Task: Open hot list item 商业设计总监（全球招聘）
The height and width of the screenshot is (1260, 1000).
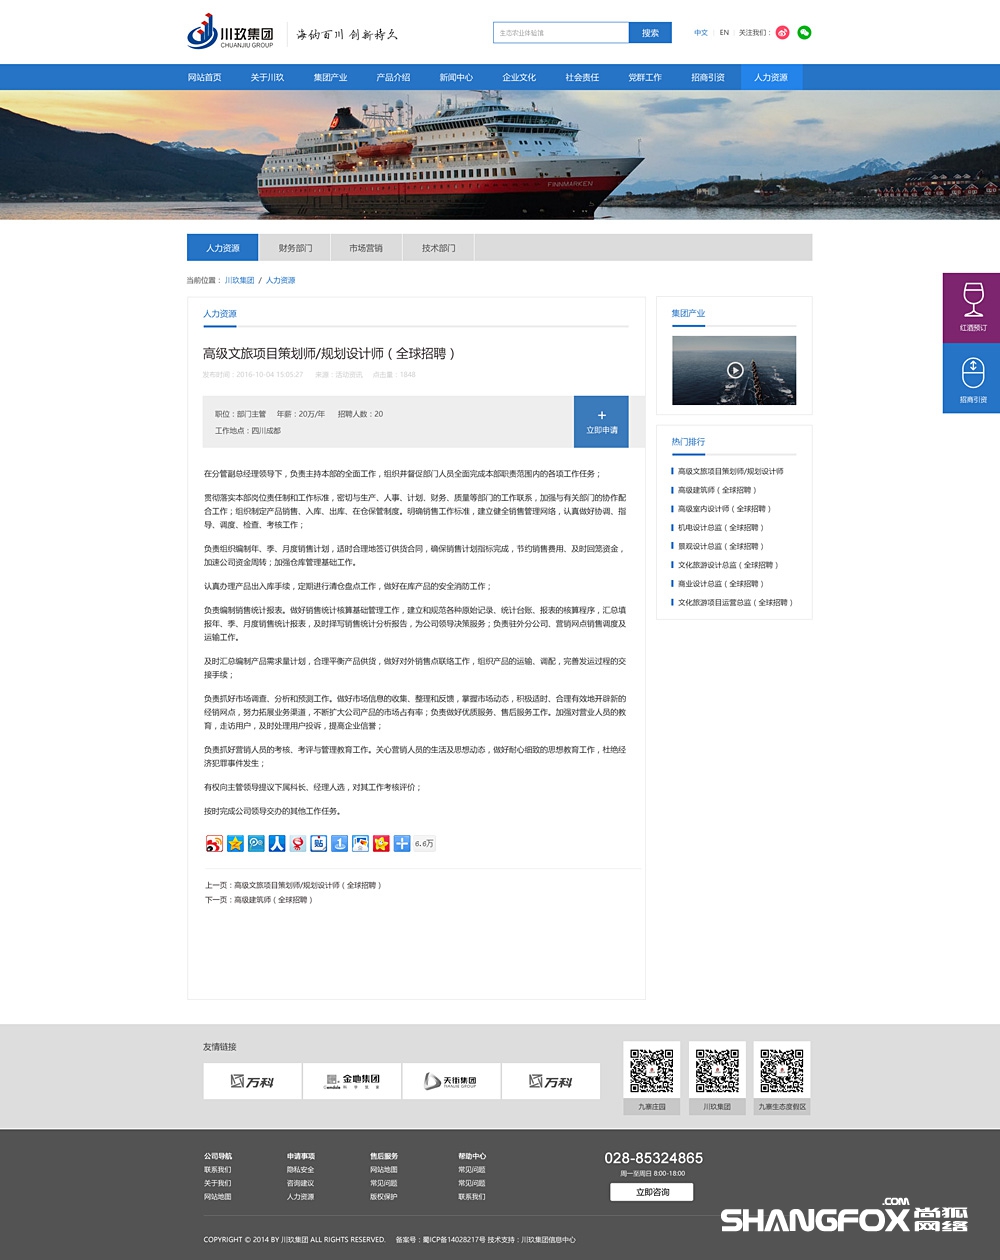Action: click(x=721, y=584)
